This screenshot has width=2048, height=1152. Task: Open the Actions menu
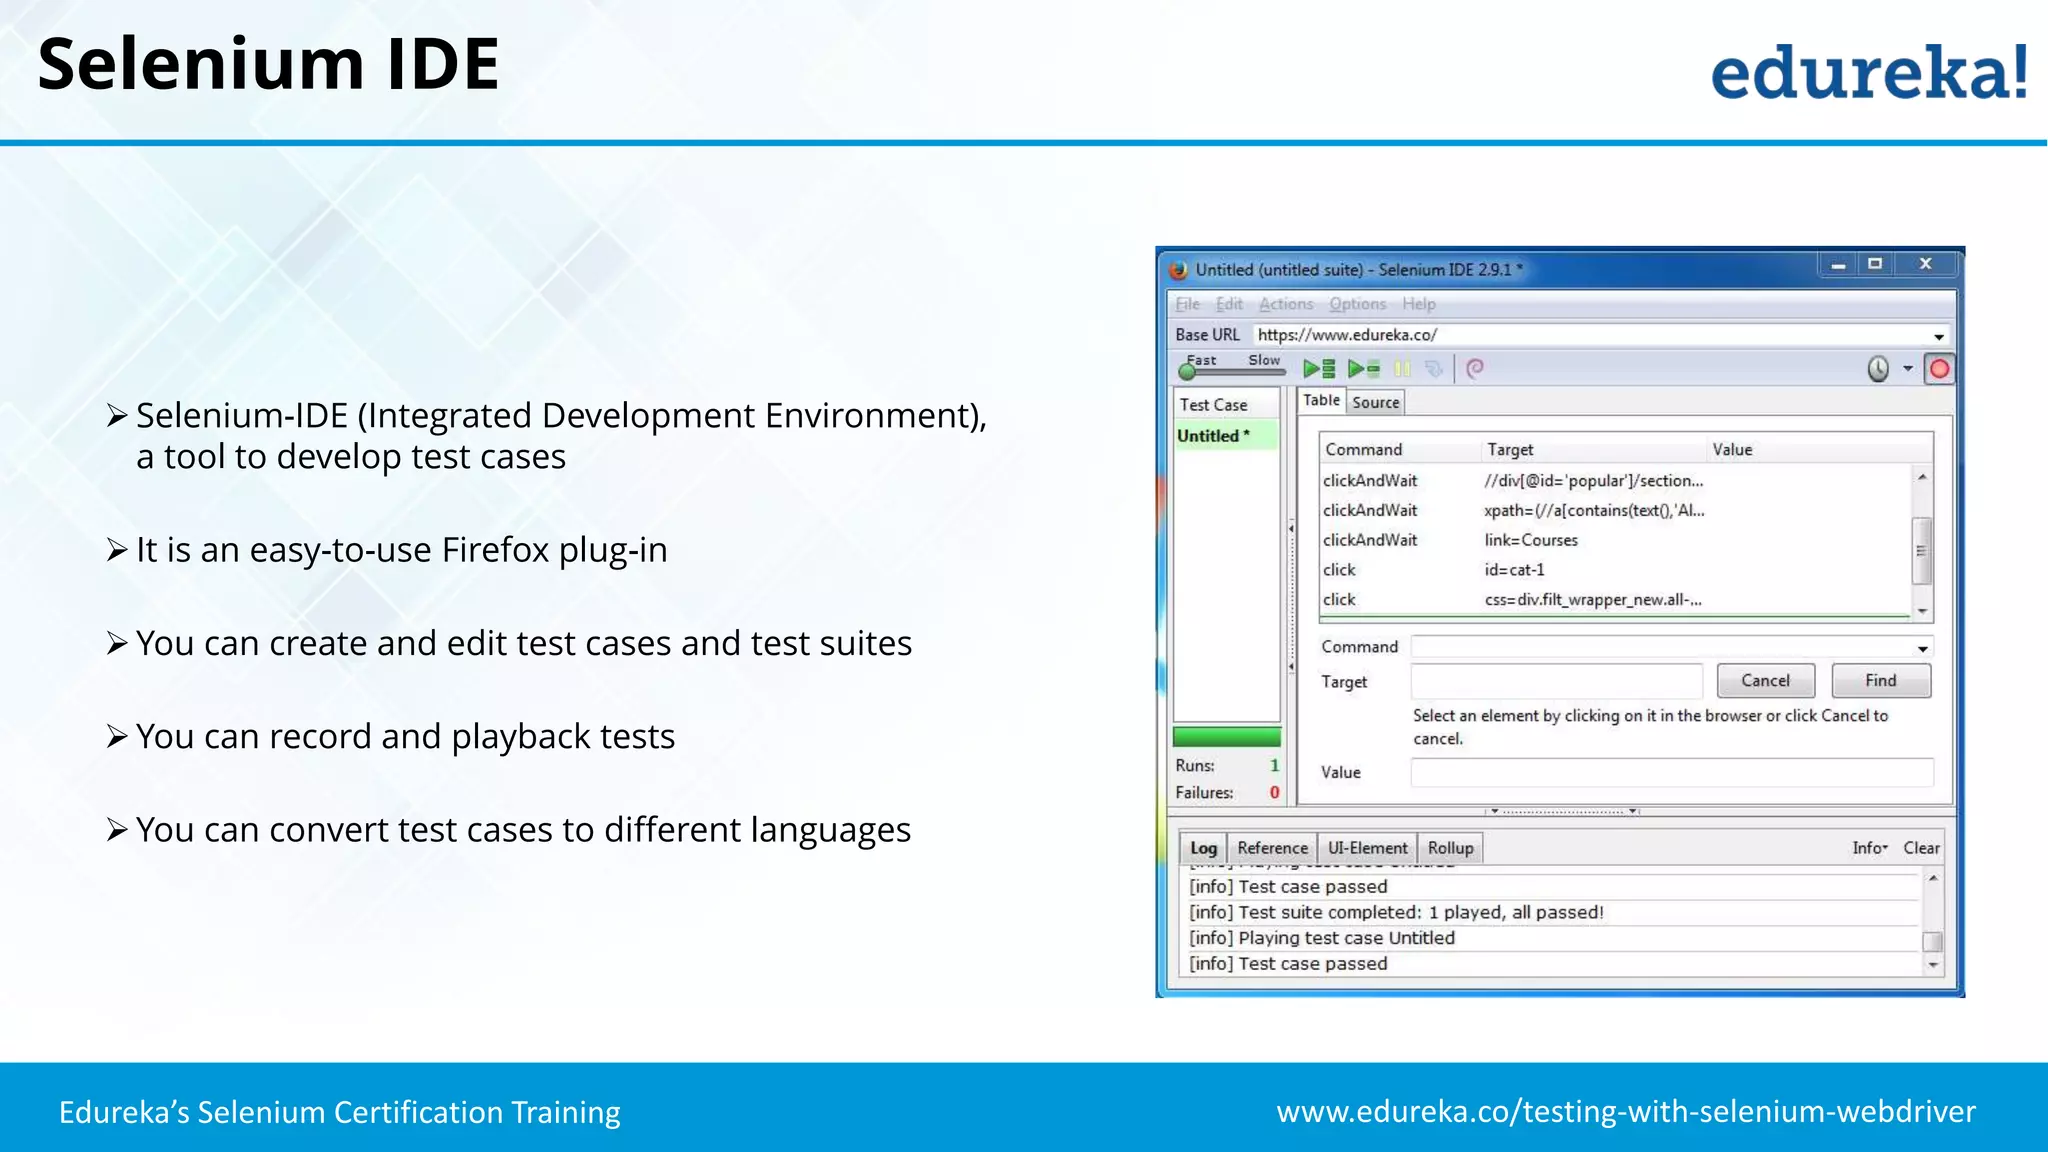1286,304
